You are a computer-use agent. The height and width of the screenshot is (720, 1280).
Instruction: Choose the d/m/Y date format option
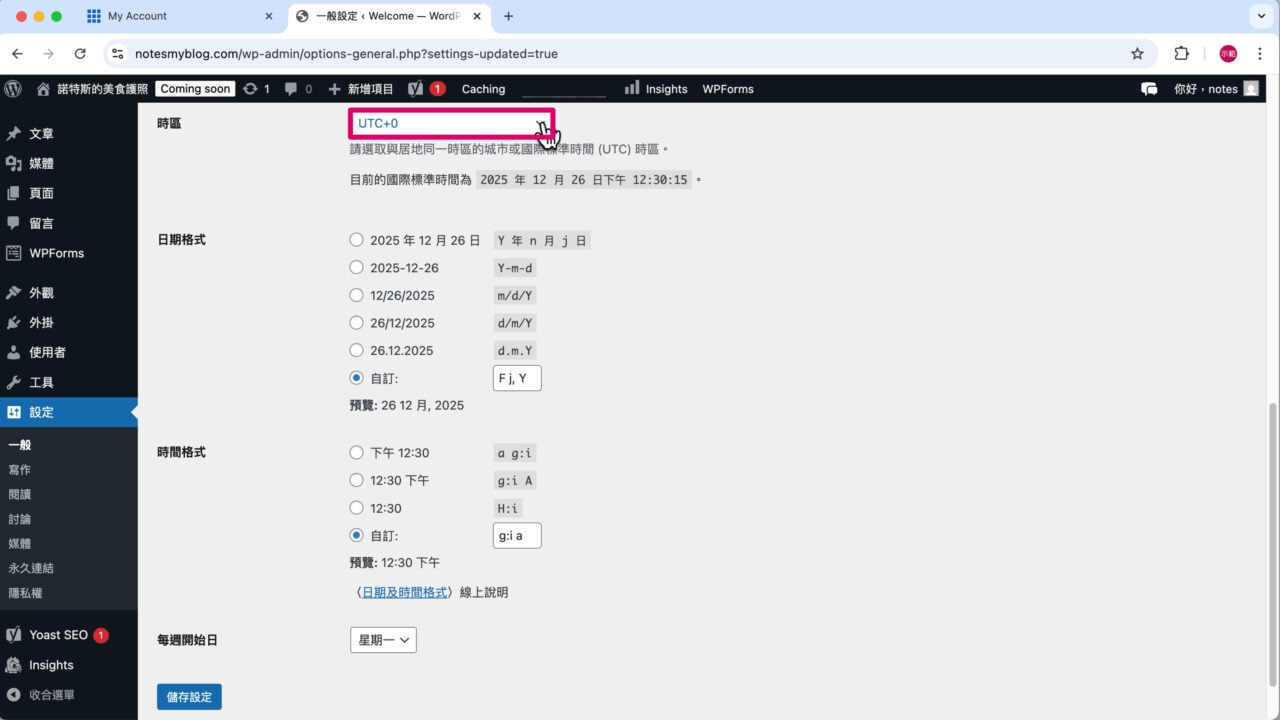tap(356, 323)
